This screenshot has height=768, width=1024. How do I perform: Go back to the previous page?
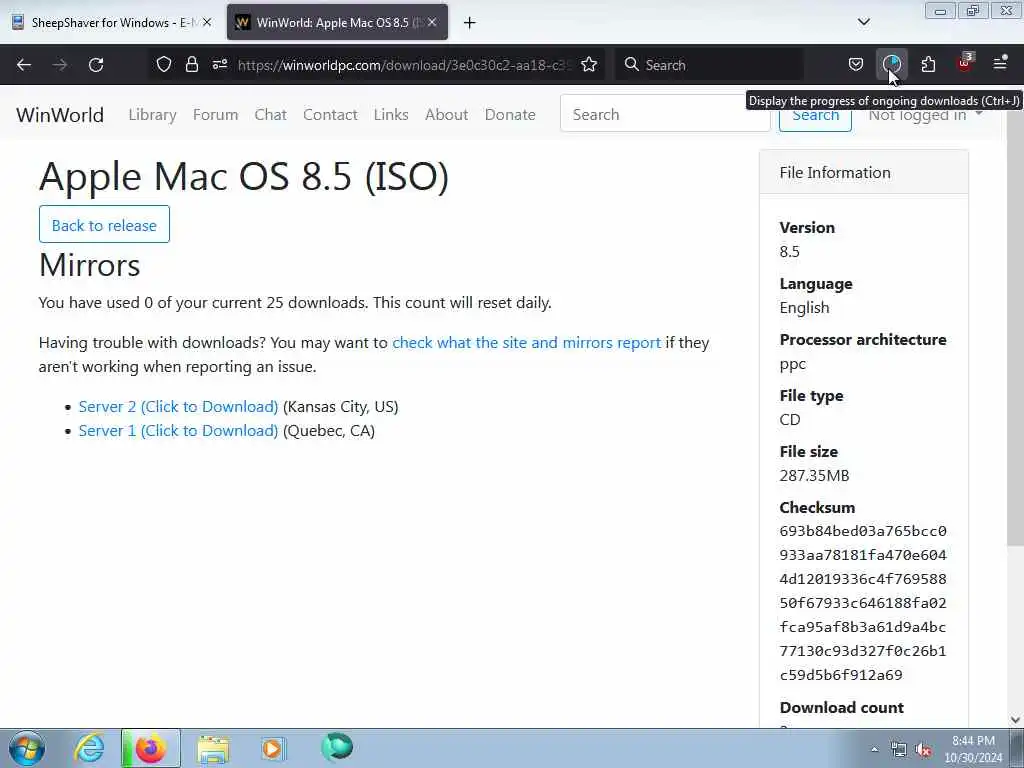(x=24, y=65)
